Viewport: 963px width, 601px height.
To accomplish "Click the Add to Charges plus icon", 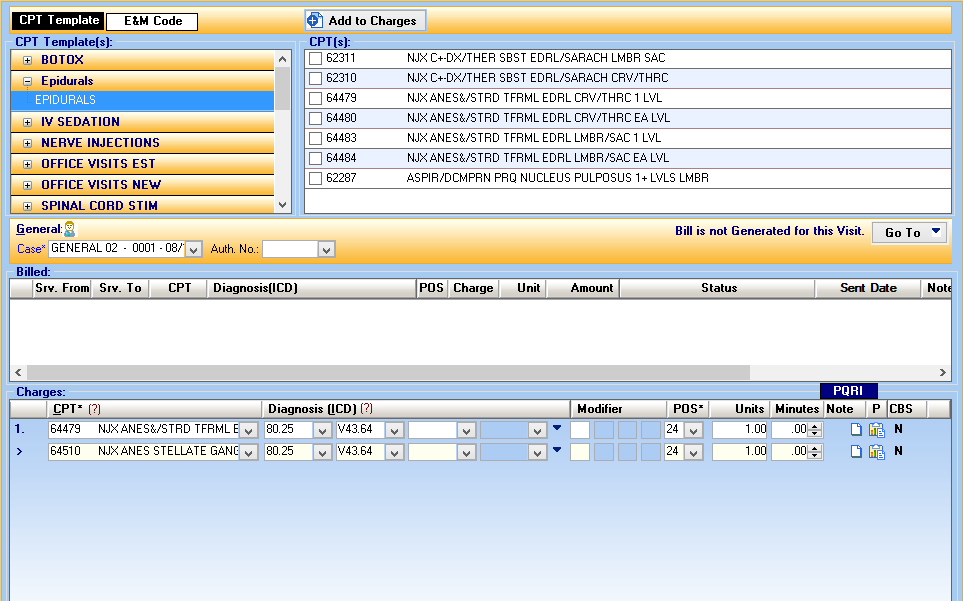I will (x=315, y=20).
